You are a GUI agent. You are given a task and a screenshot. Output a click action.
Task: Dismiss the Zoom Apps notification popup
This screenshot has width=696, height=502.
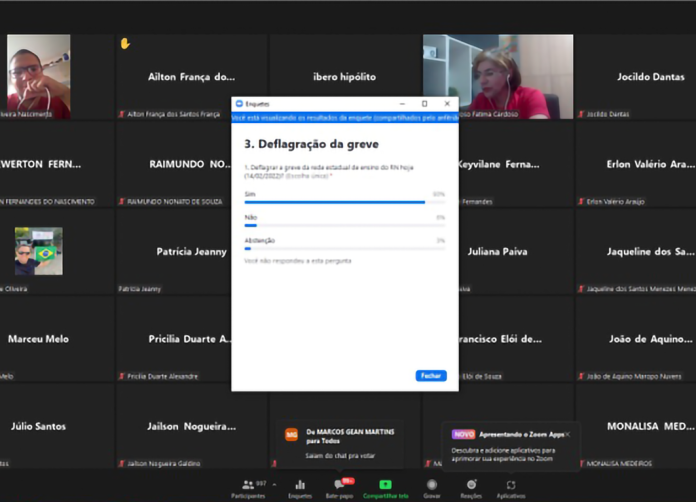click(x=567, y=434)
